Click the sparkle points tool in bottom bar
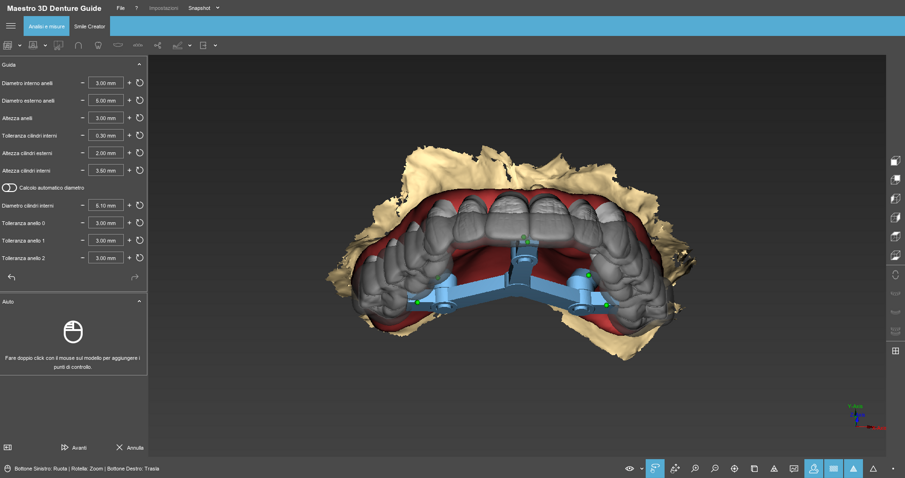905x478 pixels. [x=675, y=468]
